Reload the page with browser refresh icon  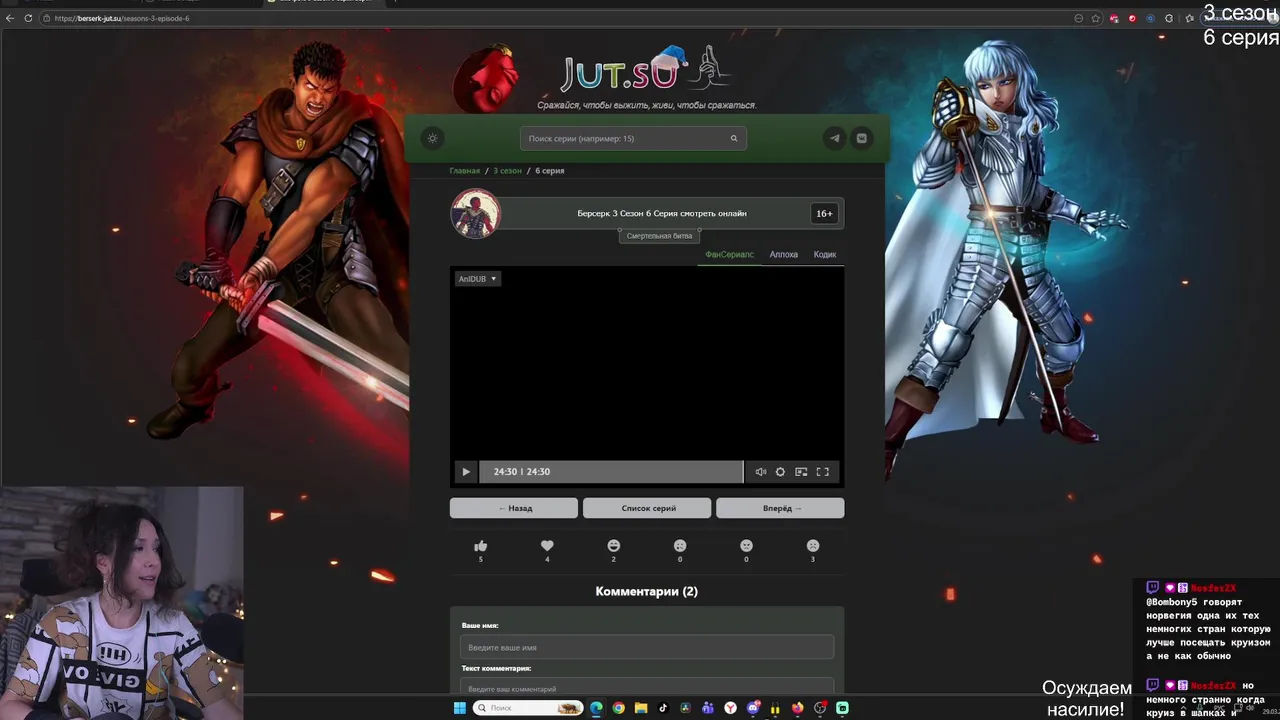click(28, 18)
